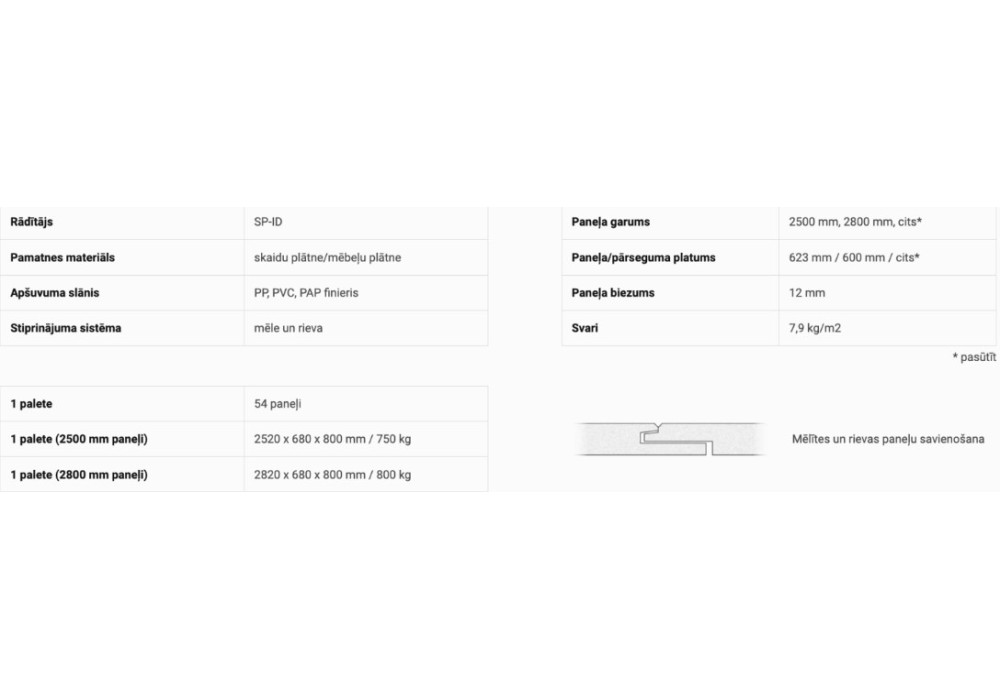This screenshot has width=1000, height=700.
Task: Select the "mēle un rieva" value
Action: coord(289,328)
